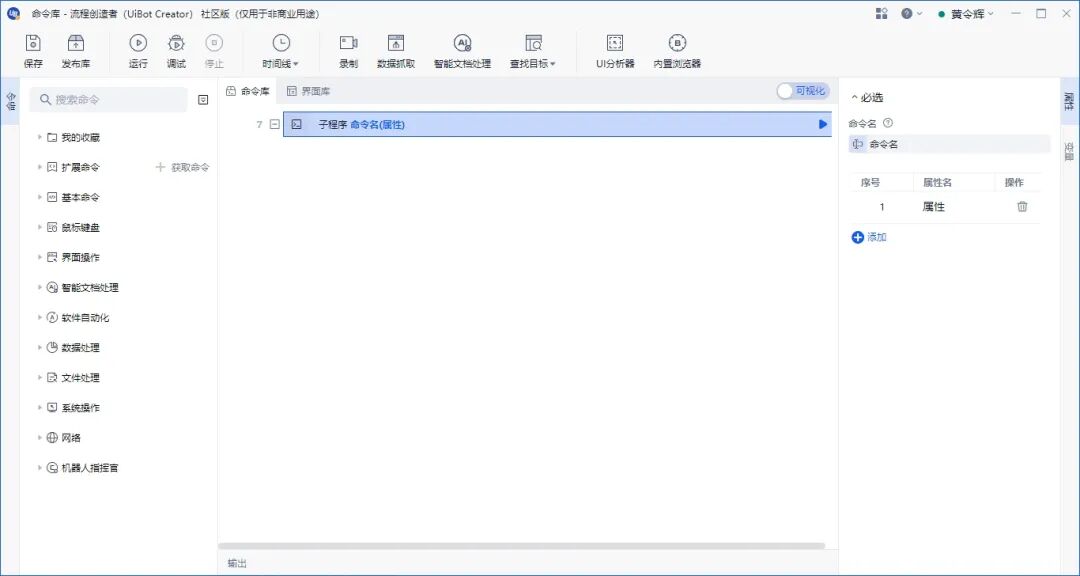Open 智能文档处理 toolbar icon

click(x=462, y=43)
